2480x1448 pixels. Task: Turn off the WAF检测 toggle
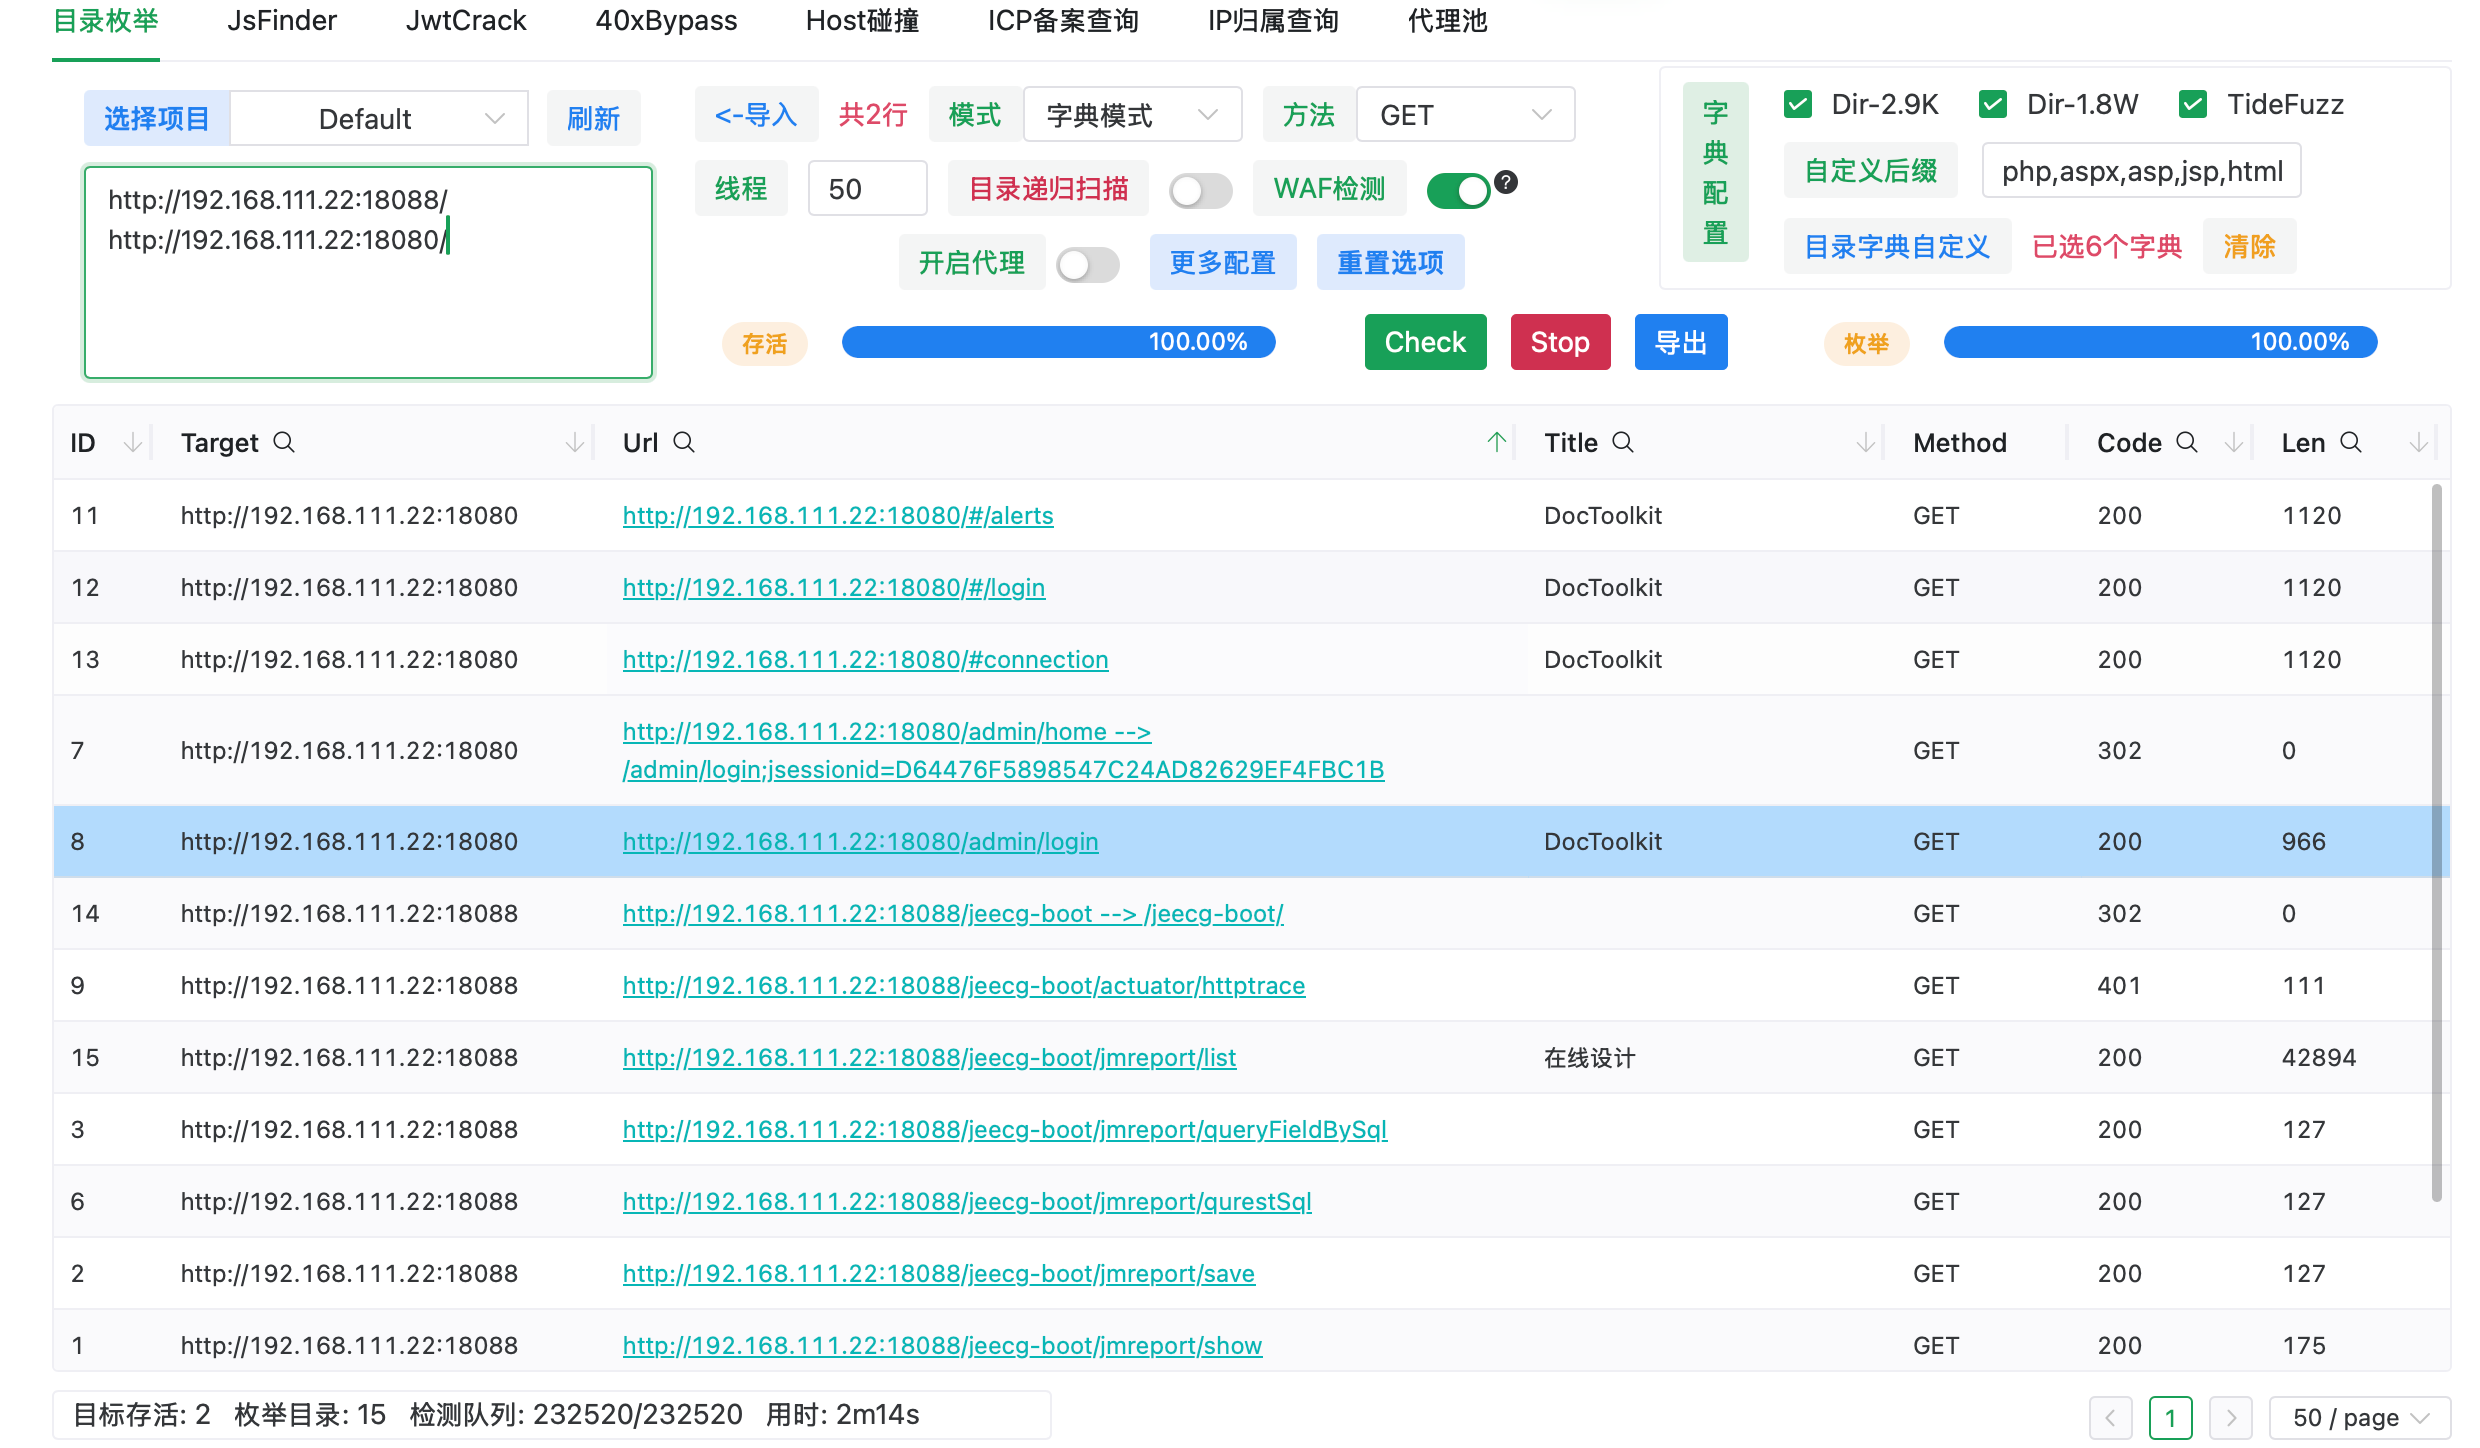[x=1458, y=190]
